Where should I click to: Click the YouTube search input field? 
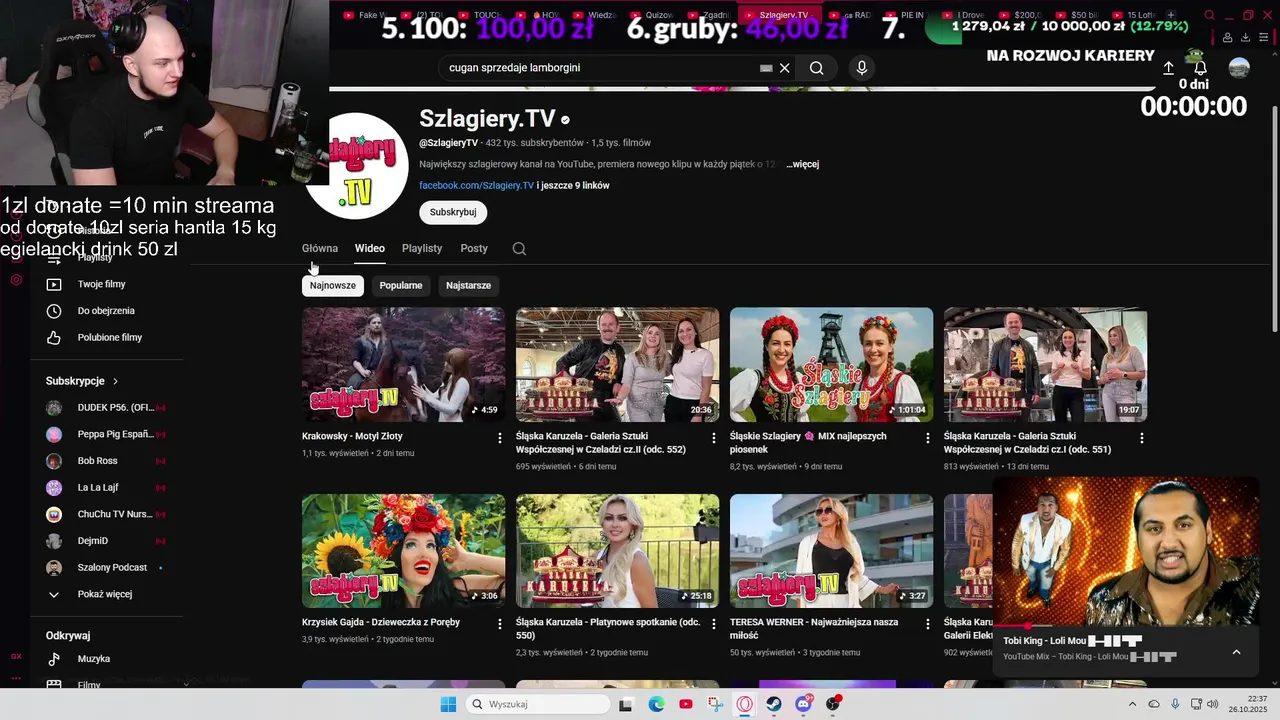[x=600, y=68]
